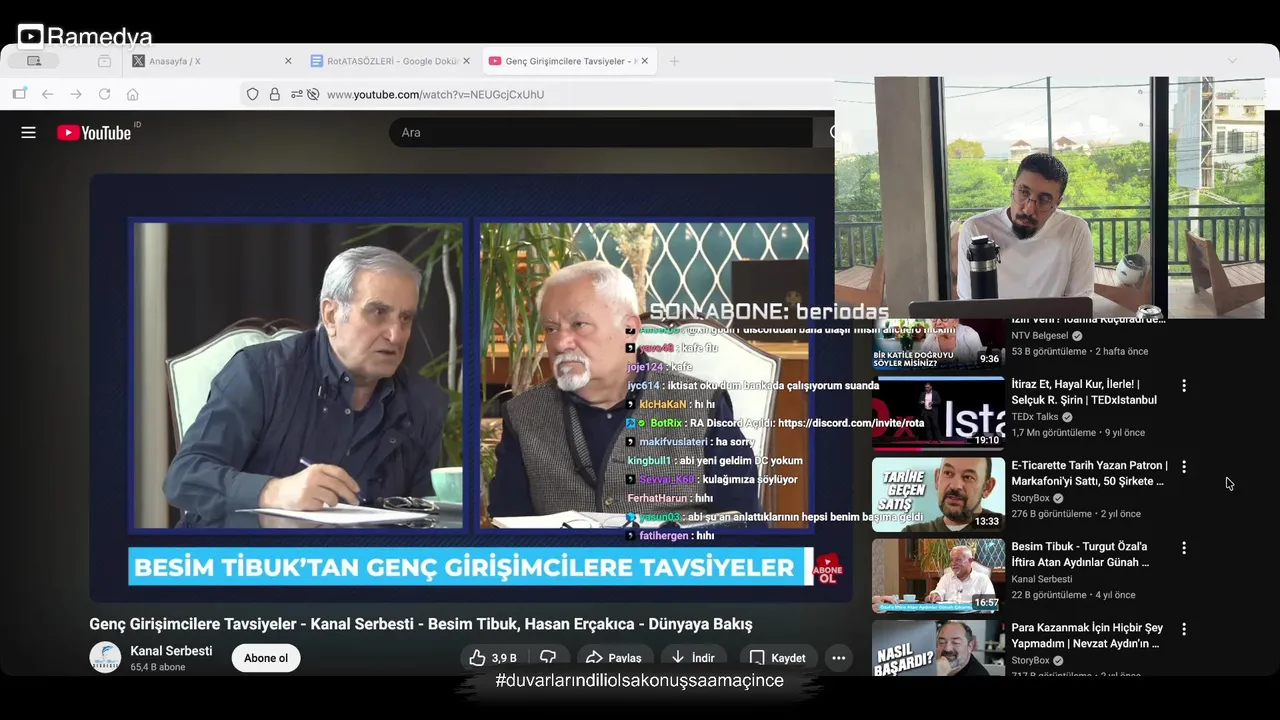The height and width of the screenshot is (720, 1280).
Task: Reload the page with the refresh icon
Action: tap(104, 94)
